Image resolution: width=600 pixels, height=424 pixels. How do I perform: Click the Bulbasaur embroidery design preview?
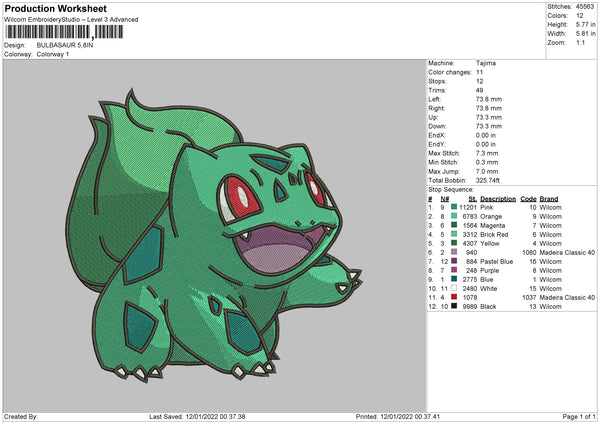pos(214,235)
